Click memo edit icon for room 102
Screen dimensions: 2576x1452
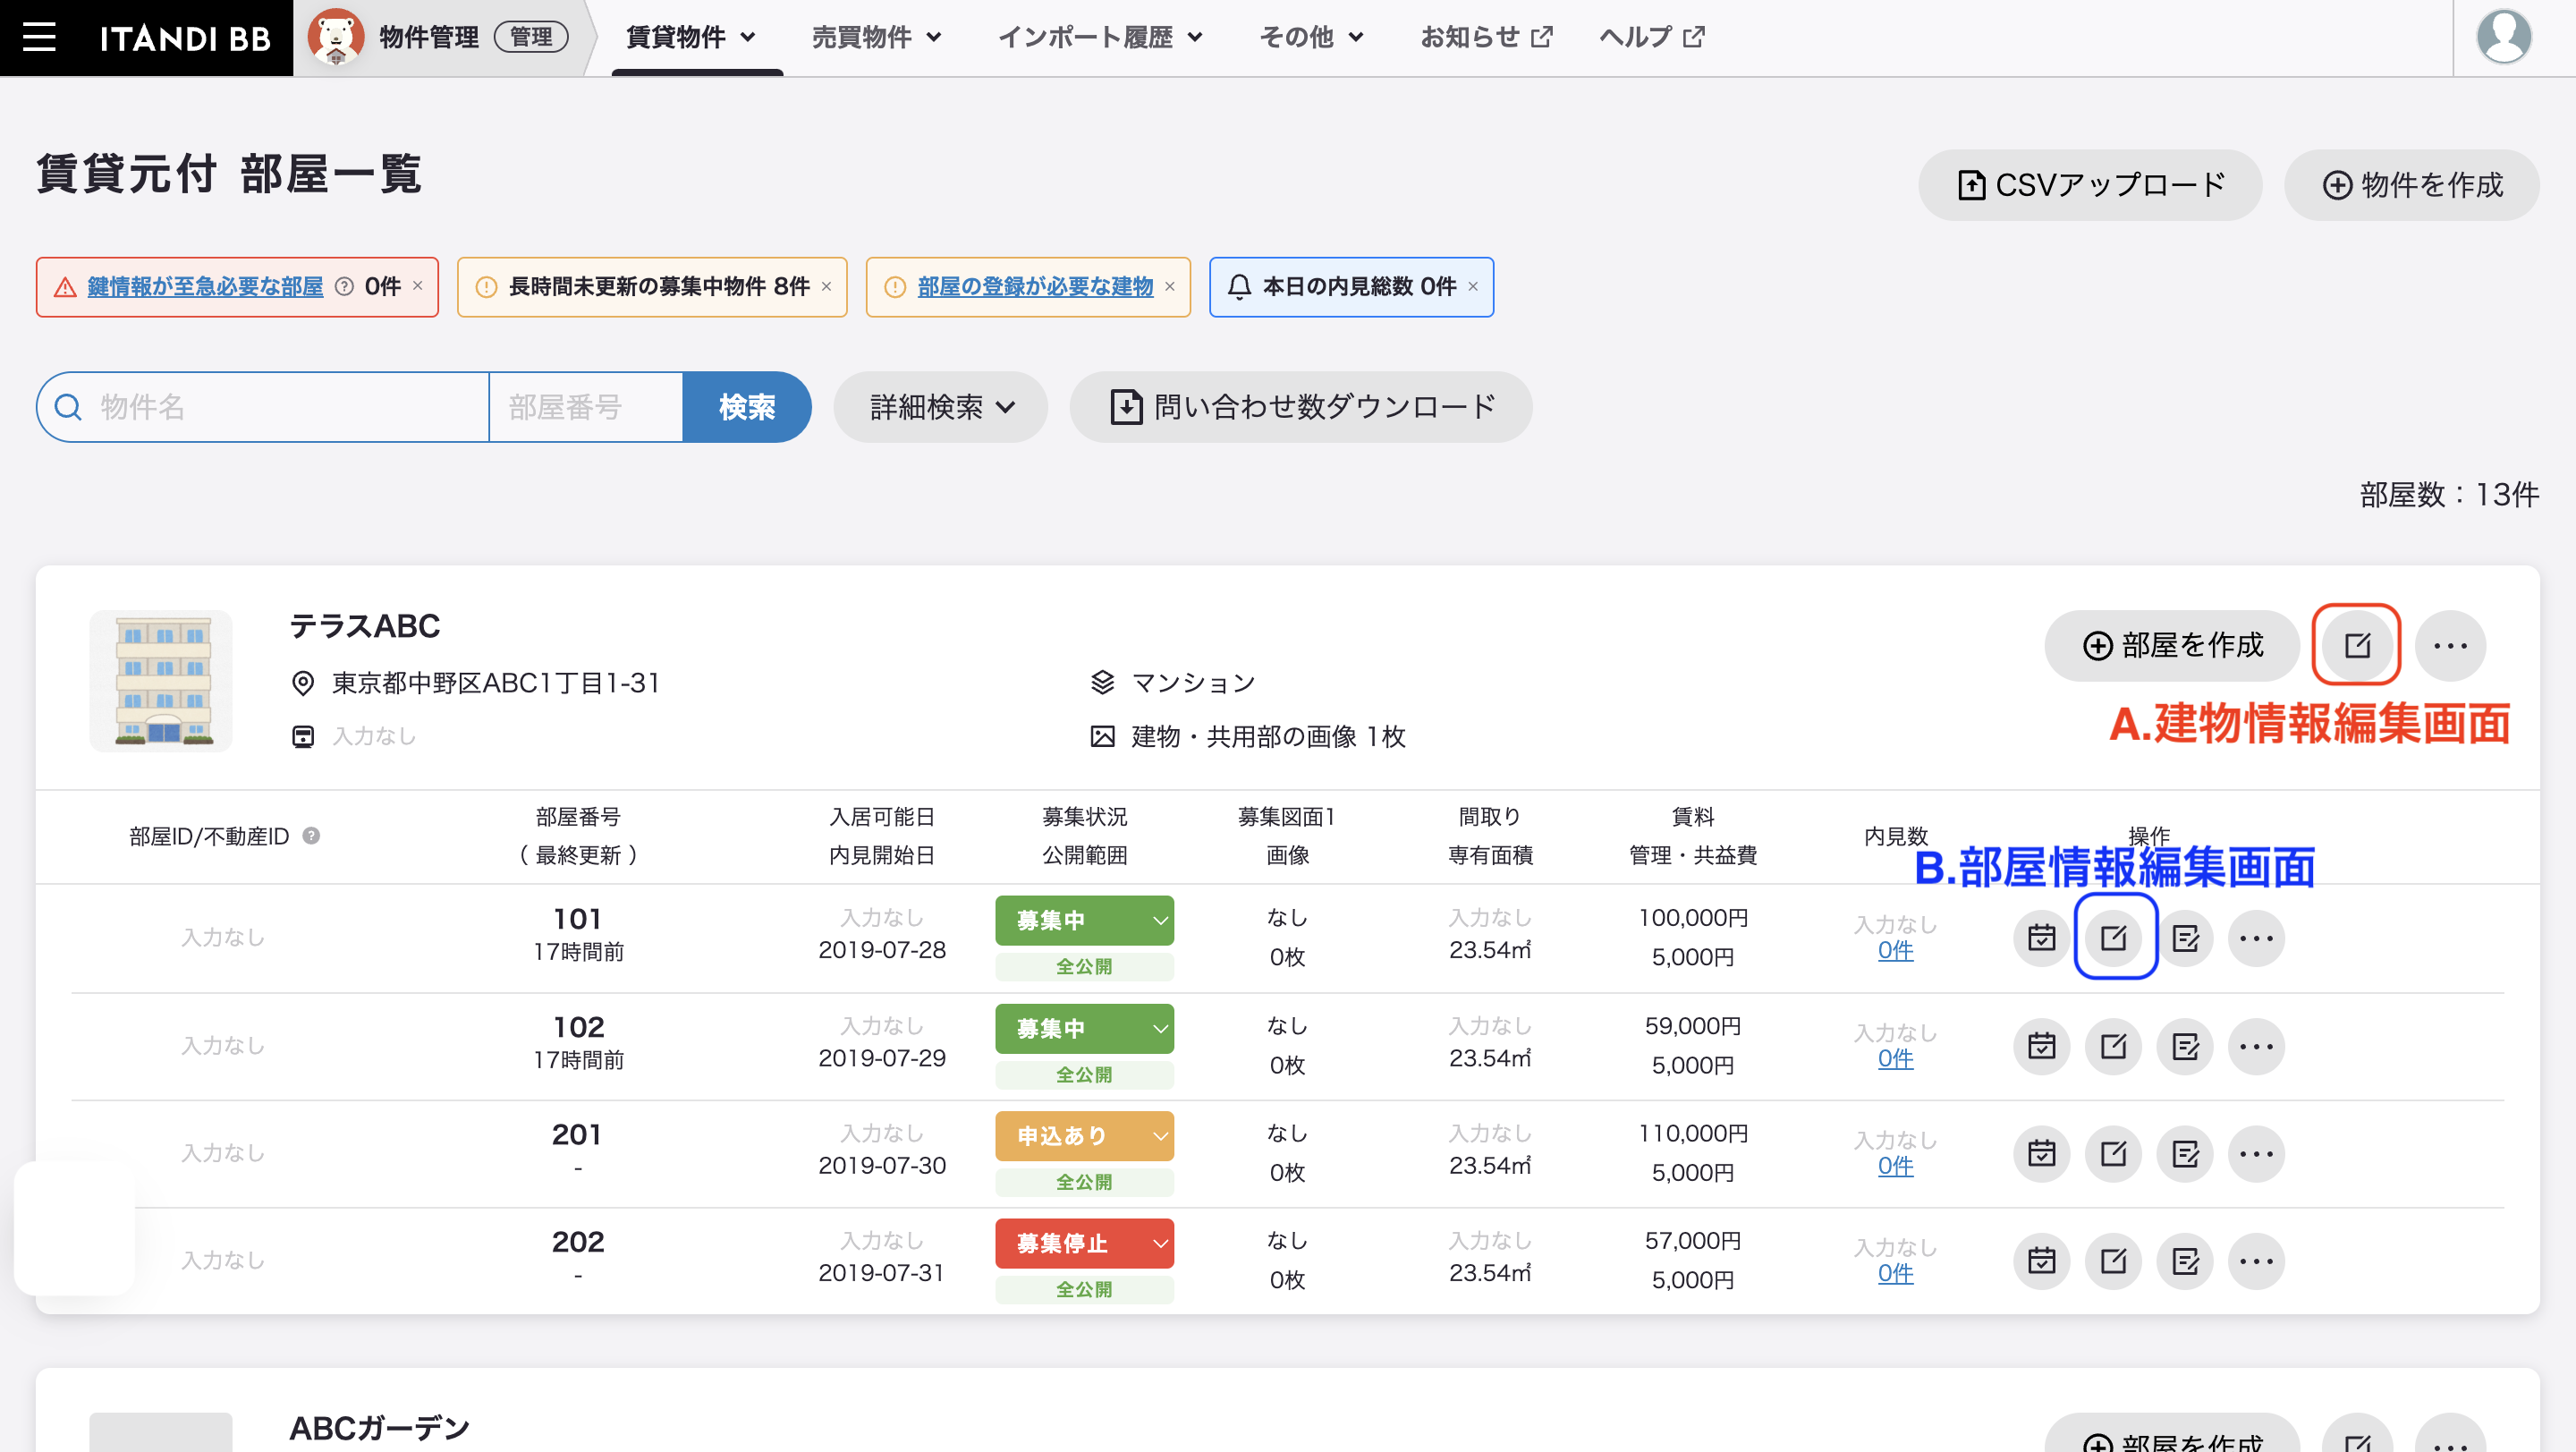2185,1046
